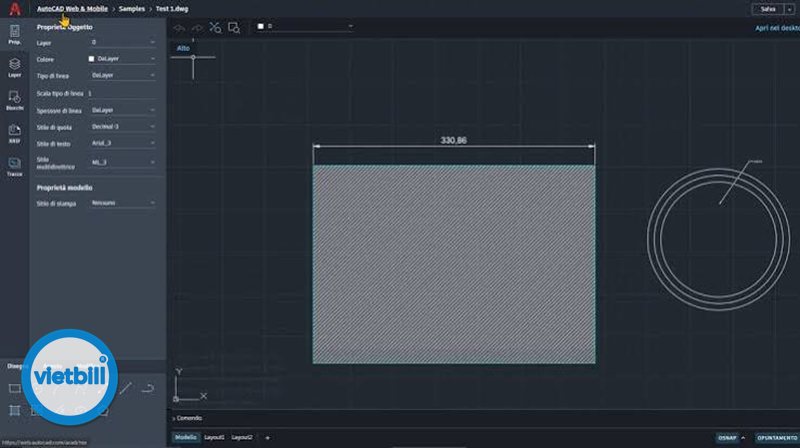Viewport: 800px width, 448px height.
Task: Select the rectangle draw tool
Action: (x=14, y=389)
